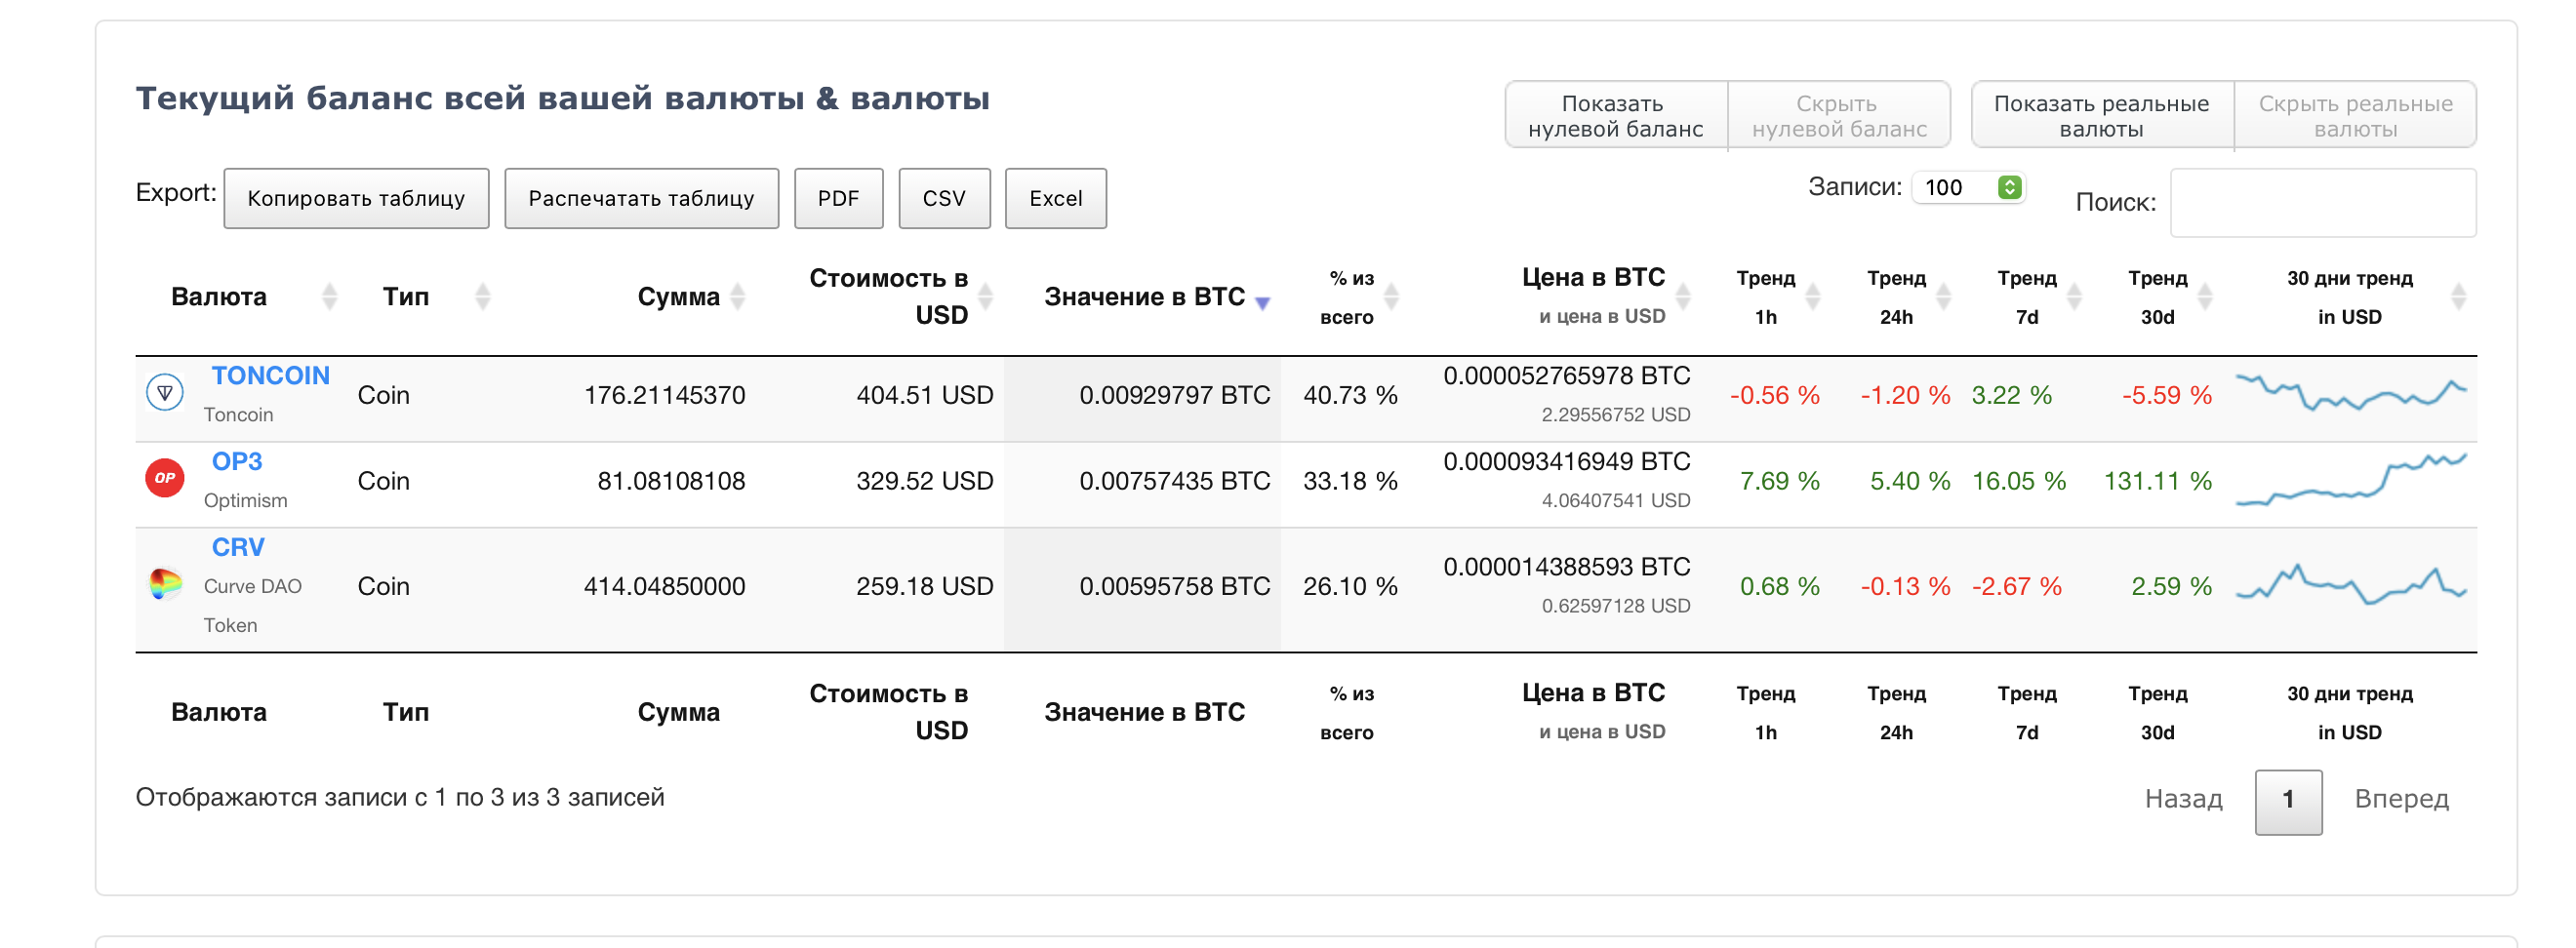Sort table by Валюта column arrows

[329, 296]
